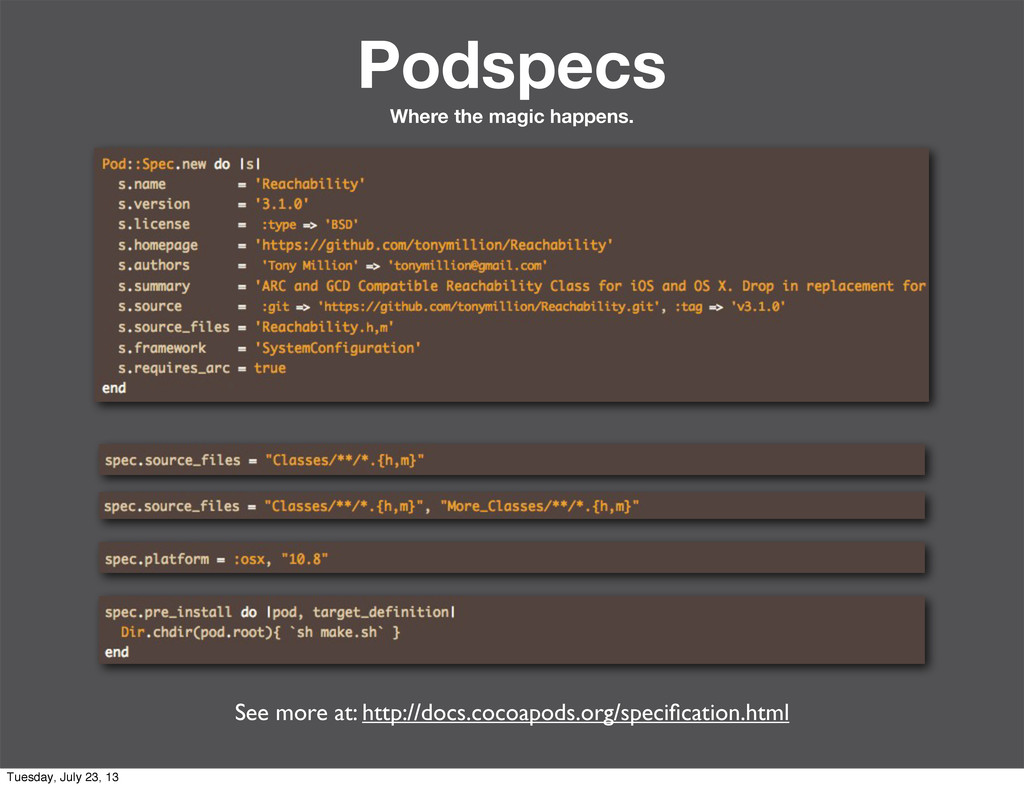Select the s.summary description string
The image size is (1024, 788).
click(x=590, y=286)
